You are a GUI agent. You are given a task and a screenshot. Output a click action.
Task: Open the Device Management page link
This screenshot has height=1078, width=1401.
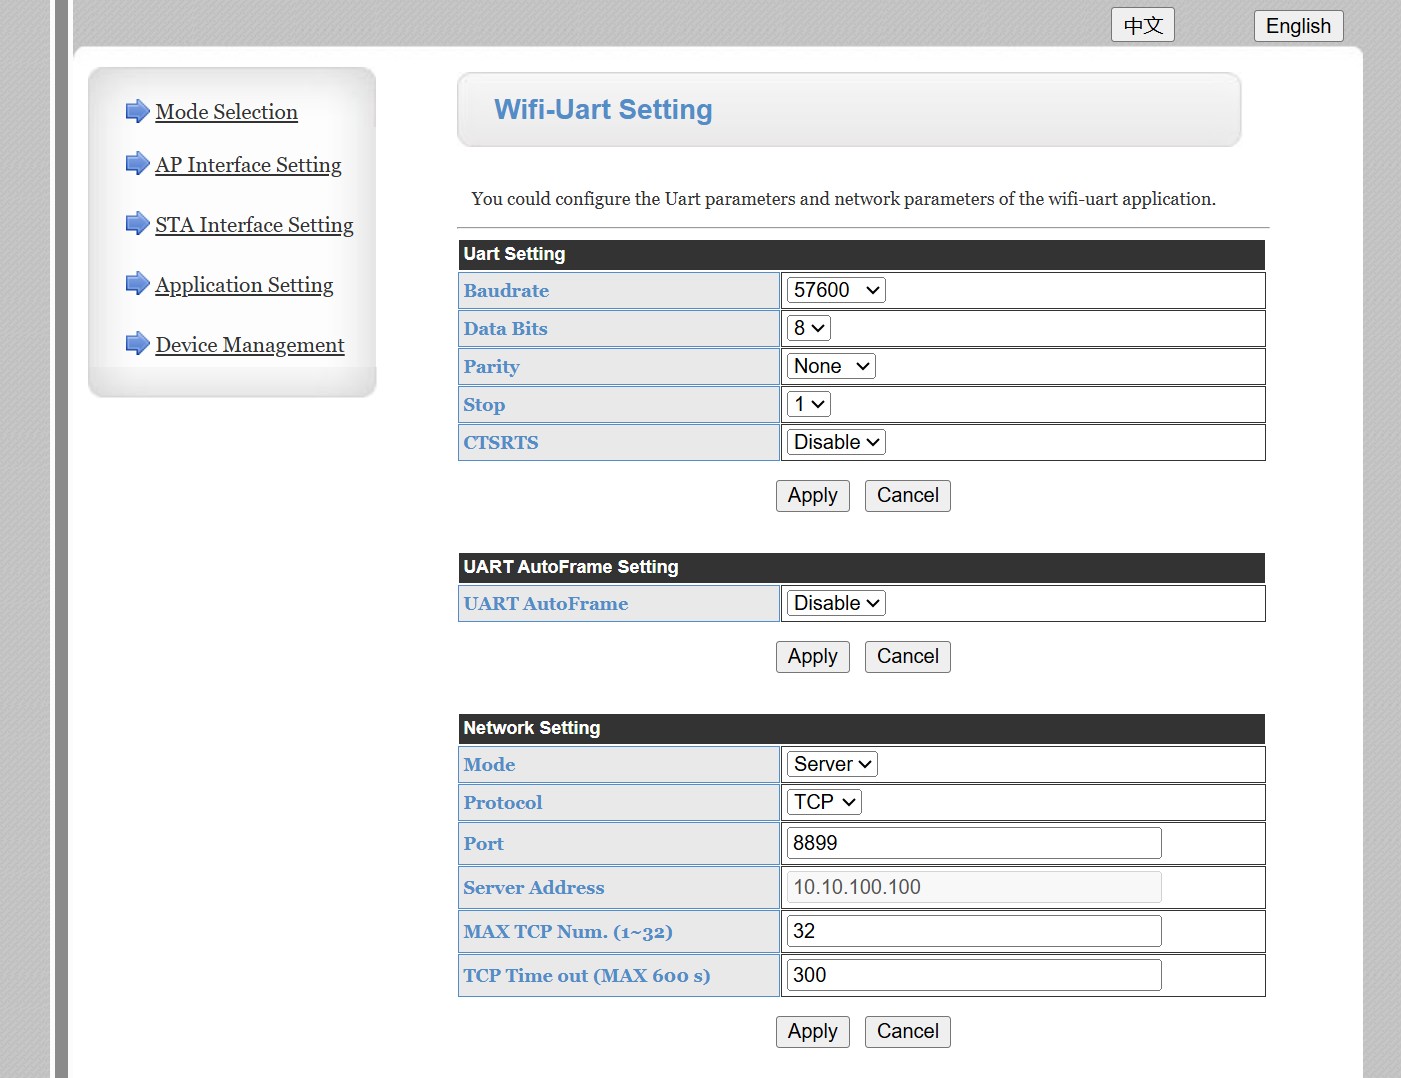pyautogui.click(x=249, y=345)
